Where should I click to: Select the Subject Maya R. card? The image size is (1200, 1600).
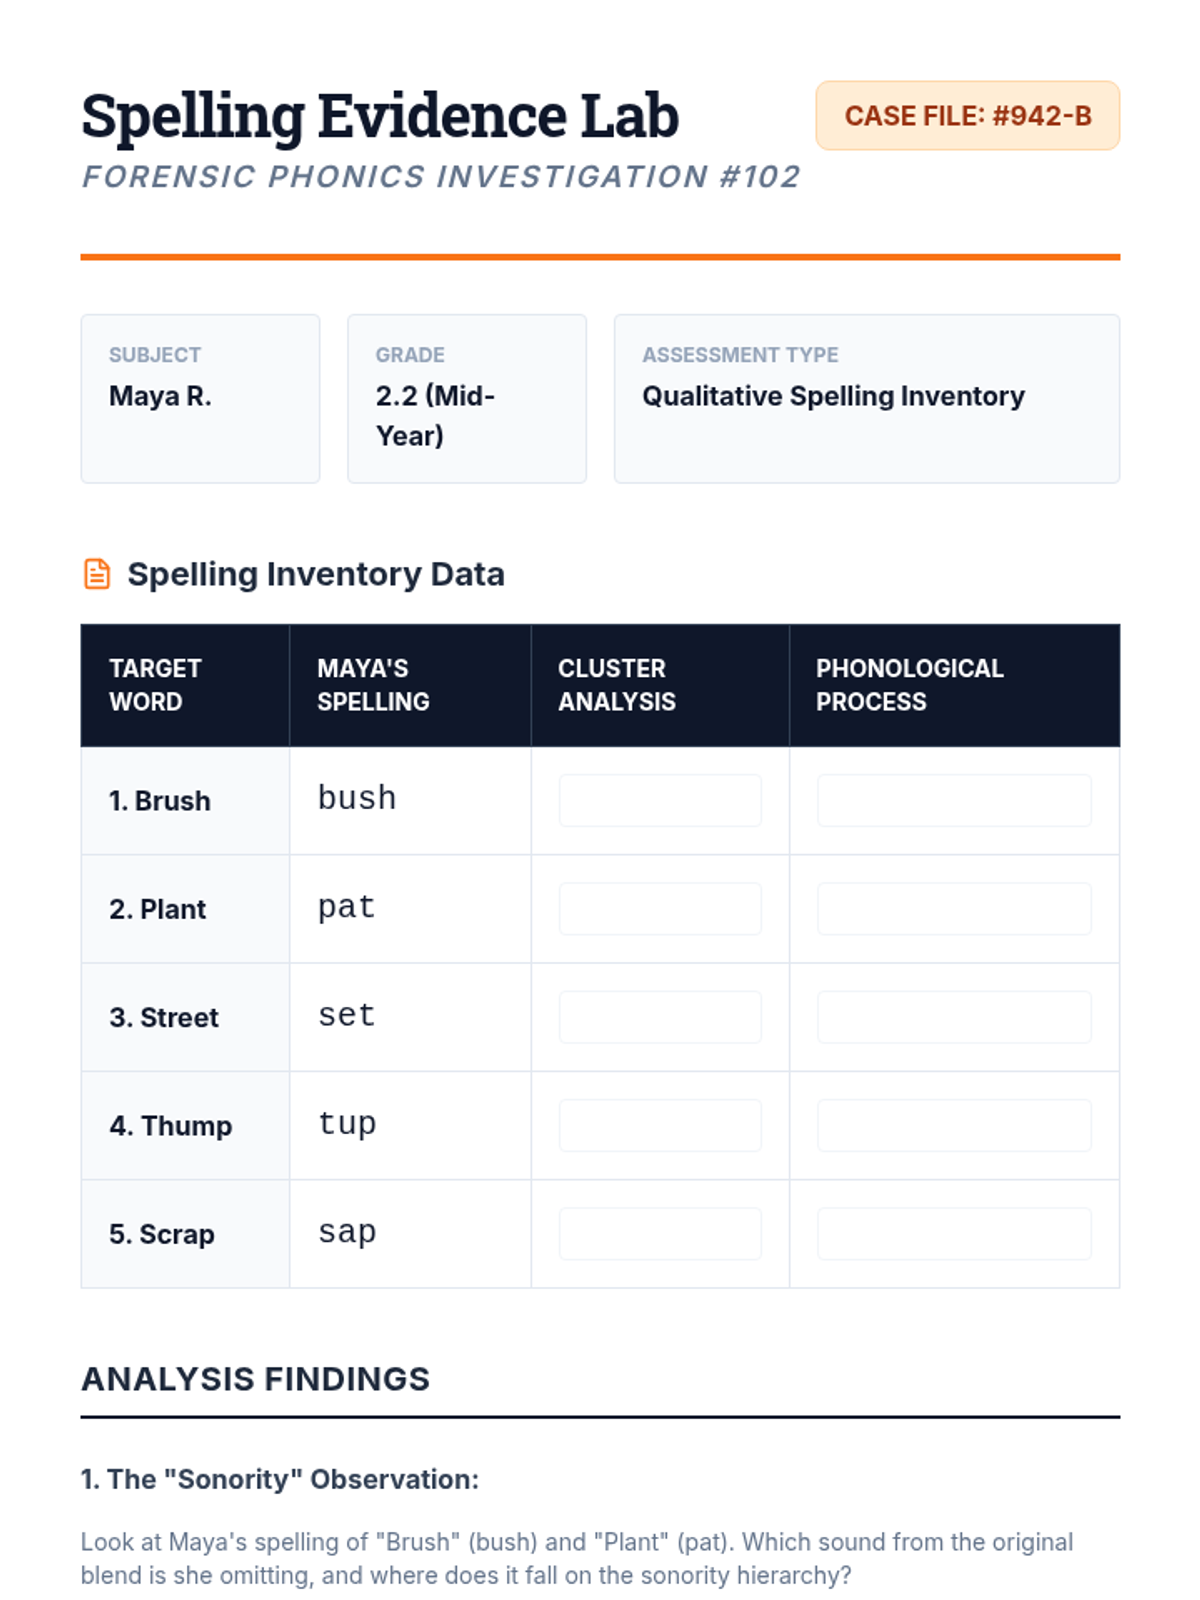(200, 398)
